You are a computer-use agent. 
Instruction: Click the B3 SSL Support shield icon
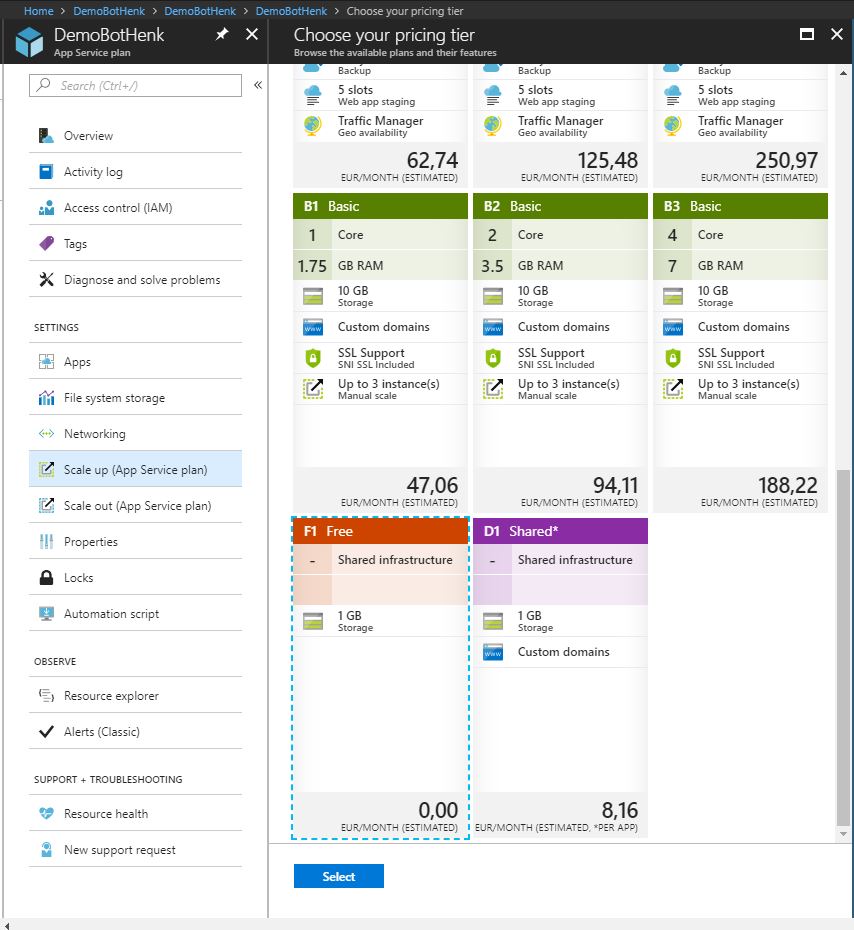[x=673, y=358]
